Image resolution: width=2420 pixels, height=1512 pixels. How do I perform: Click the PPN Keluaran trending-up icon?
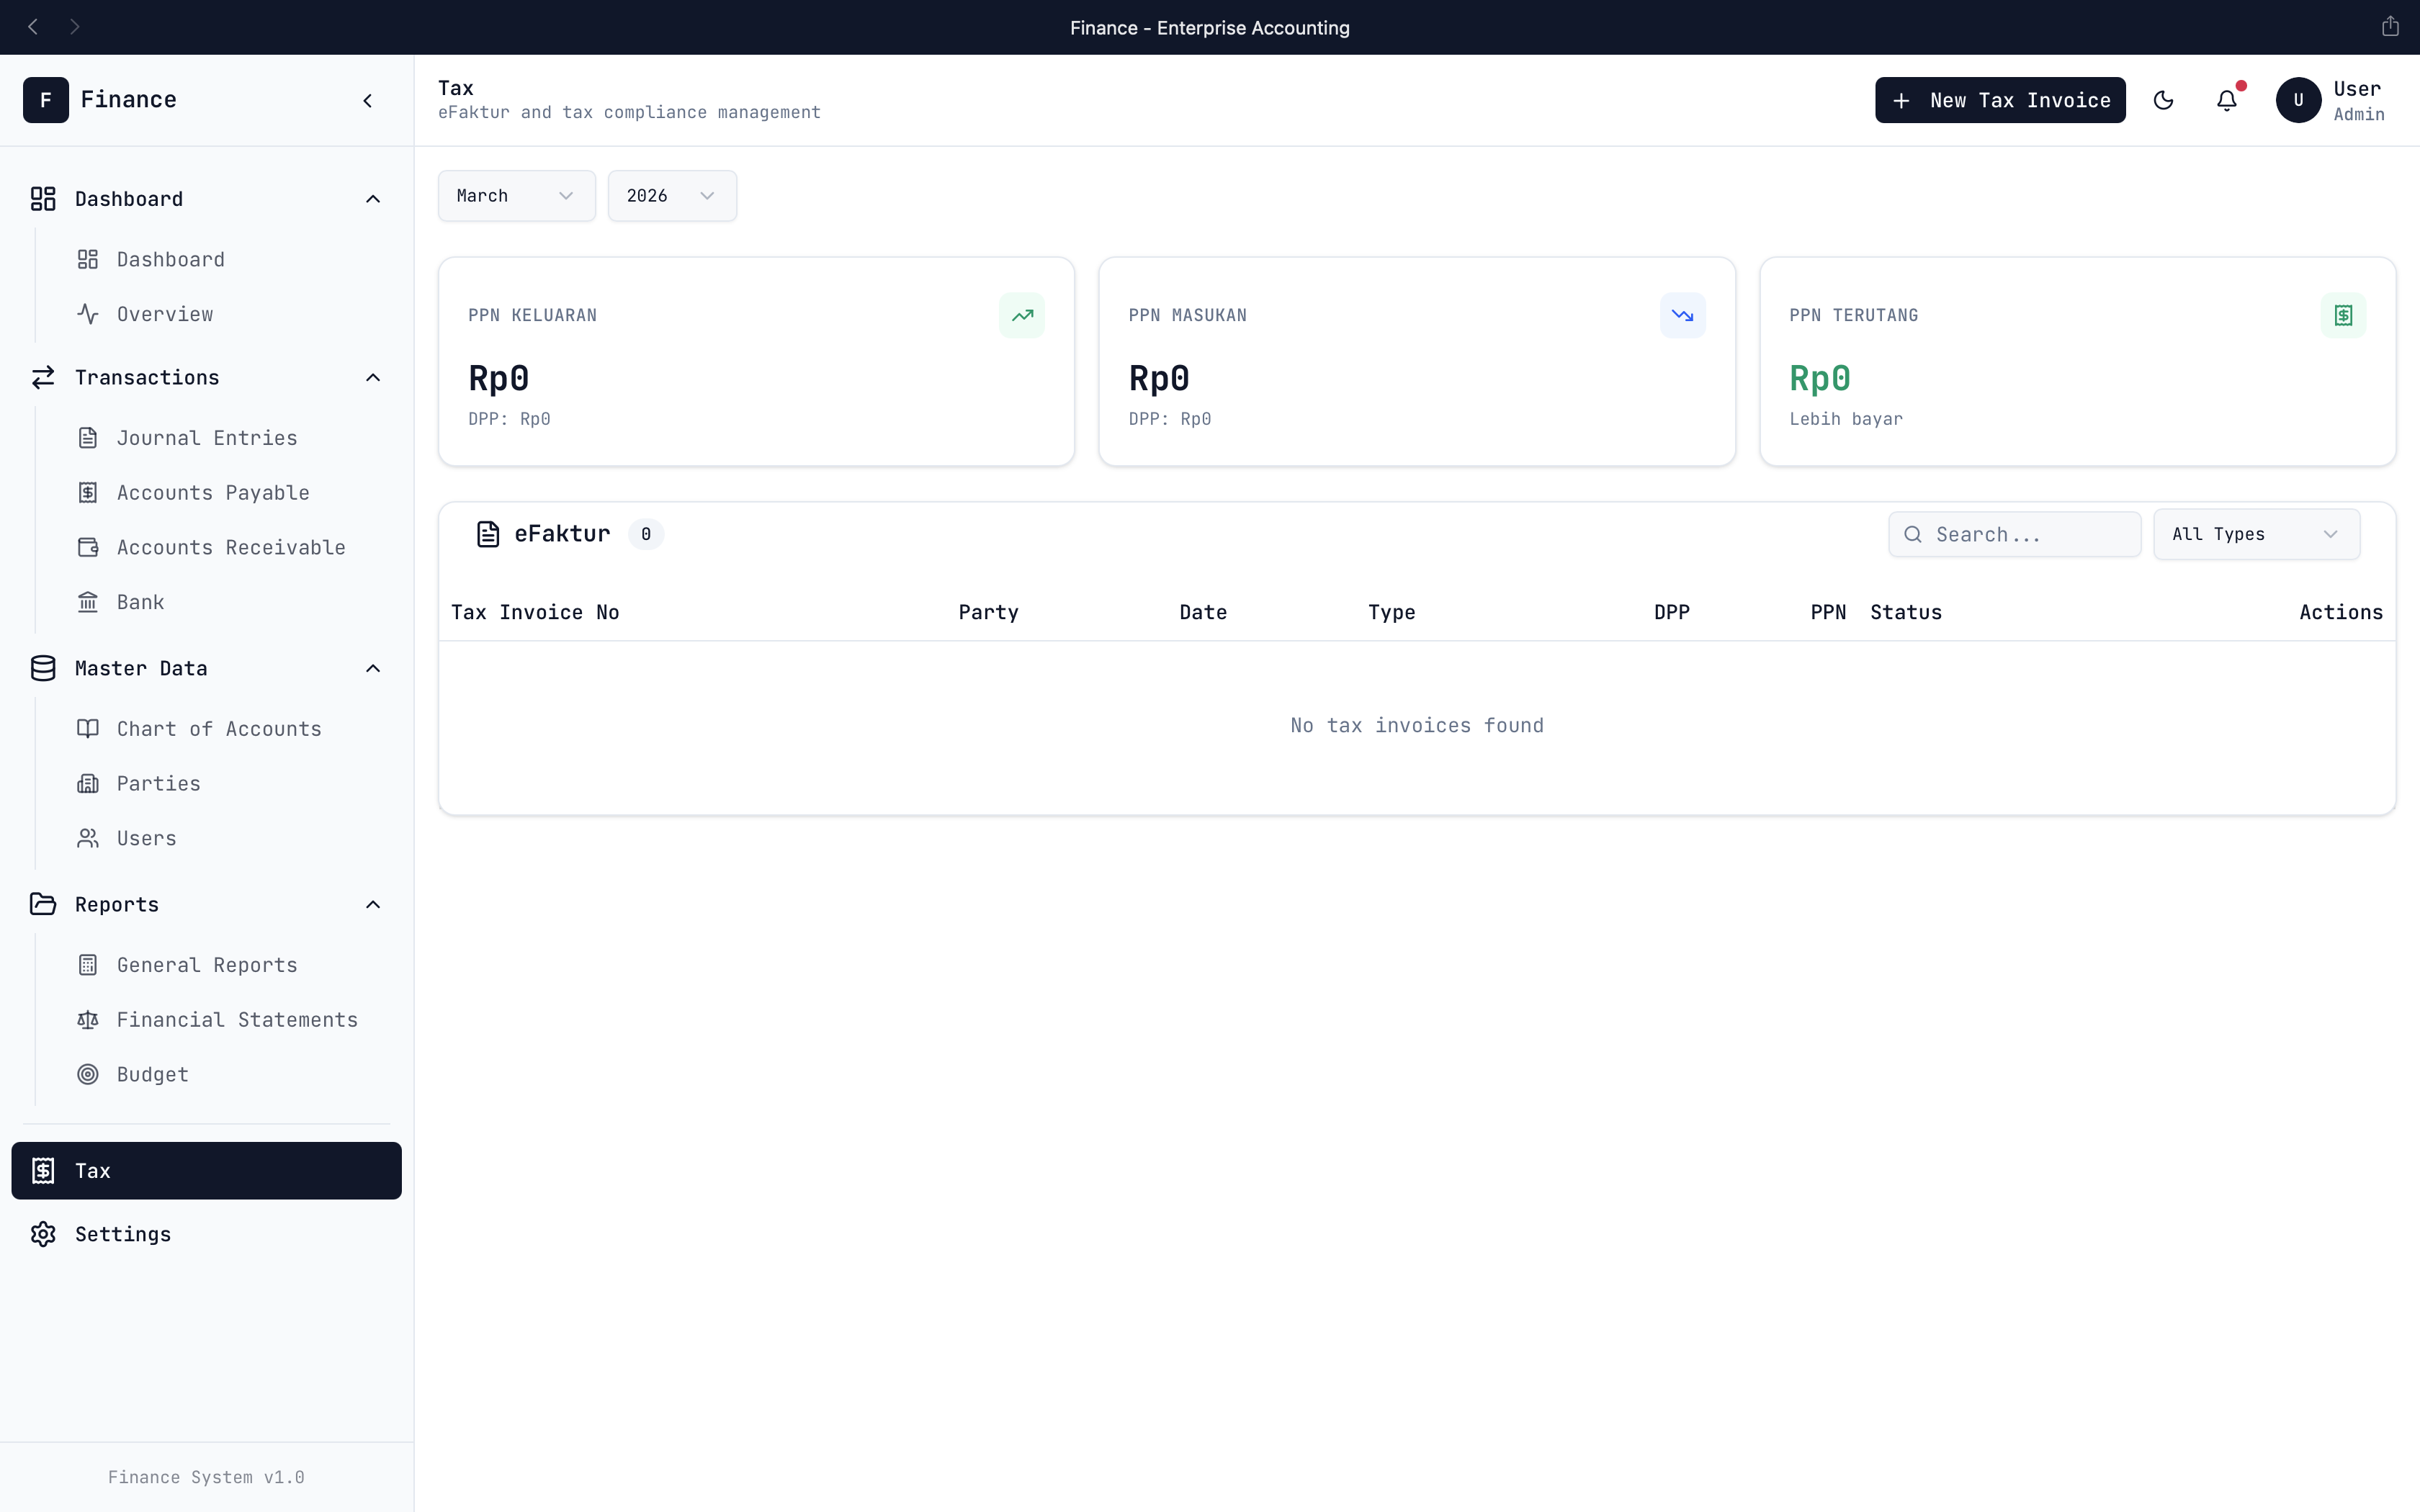click(1021, 315)
